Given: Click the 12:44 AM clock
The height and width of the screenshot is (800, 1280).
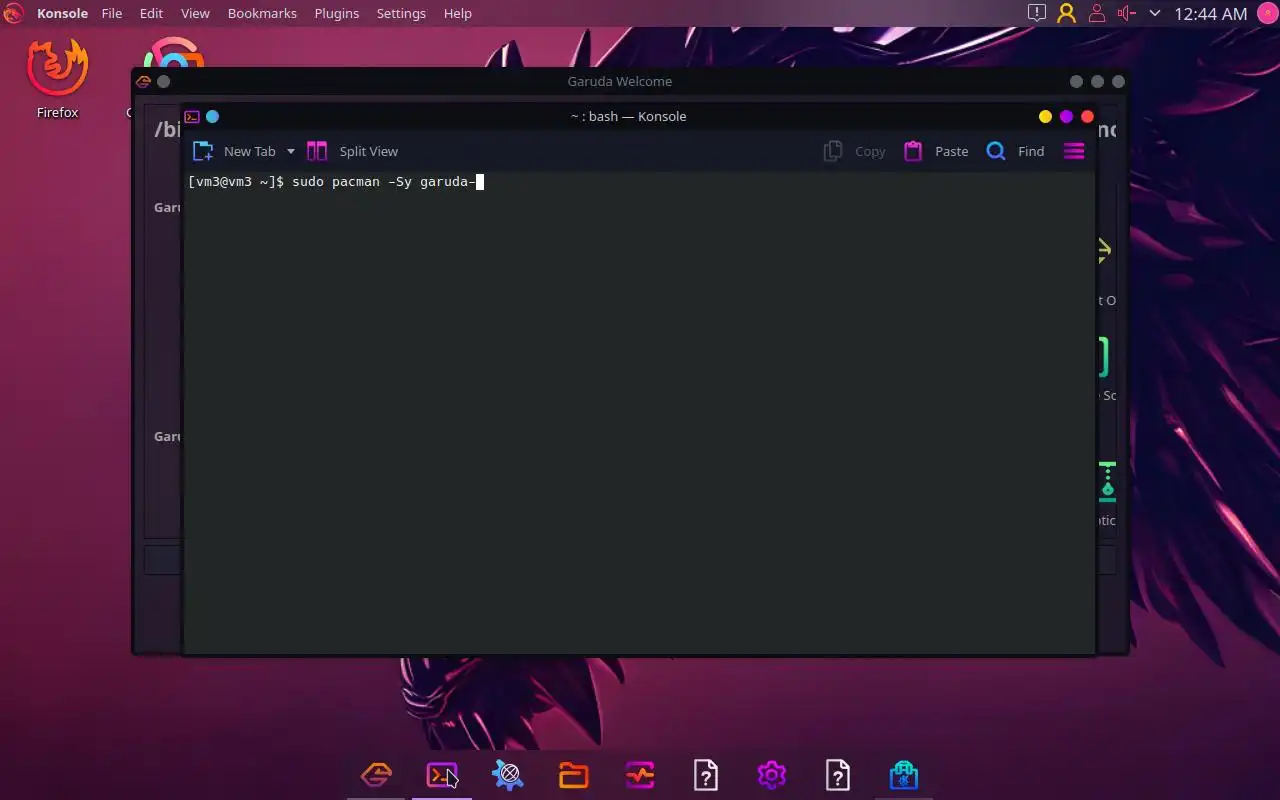Looking at the screenshot, I should tap(1211, 13).
